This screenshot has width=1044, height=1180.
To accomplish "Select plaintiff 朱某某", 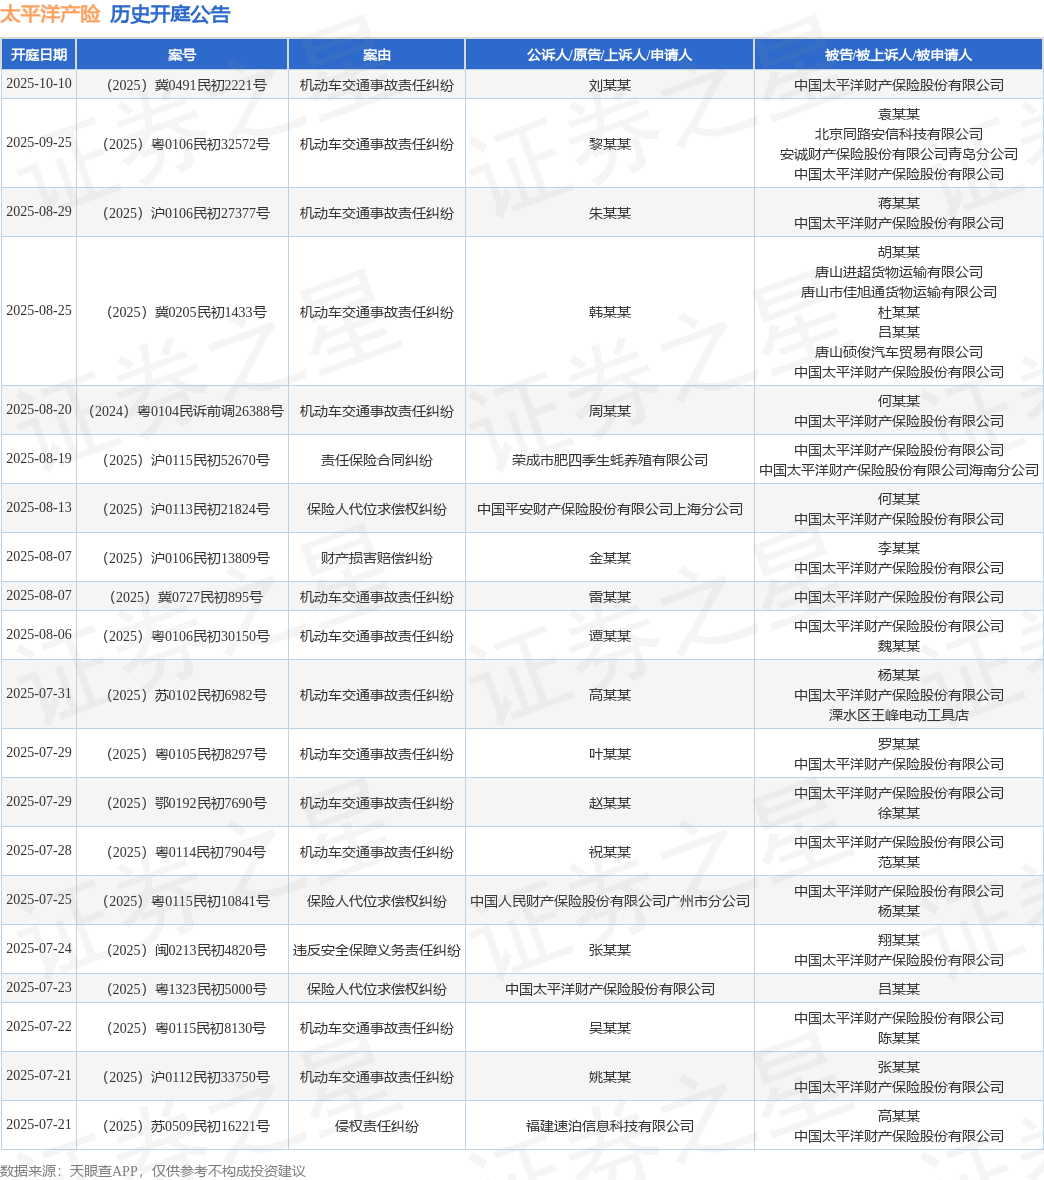I will pos(610,213).
